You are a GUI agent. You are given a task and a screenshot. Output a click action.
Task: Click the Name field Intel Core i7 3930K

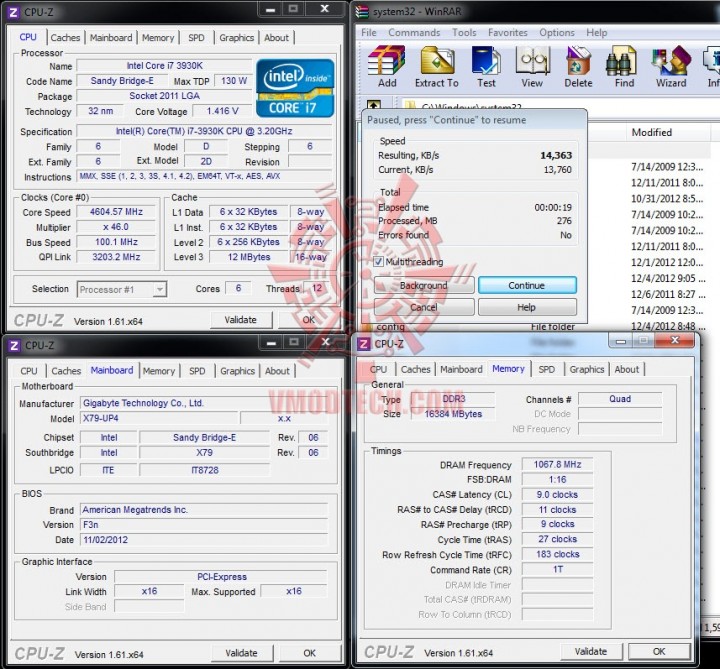point(164,66)
